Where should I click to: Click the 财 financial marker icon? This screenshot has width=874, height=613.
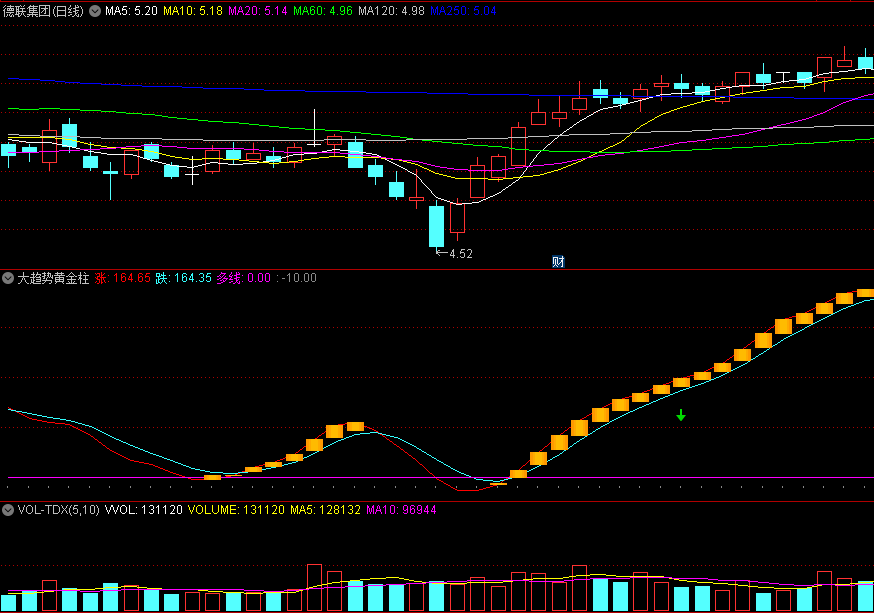(x=558, y=261)
